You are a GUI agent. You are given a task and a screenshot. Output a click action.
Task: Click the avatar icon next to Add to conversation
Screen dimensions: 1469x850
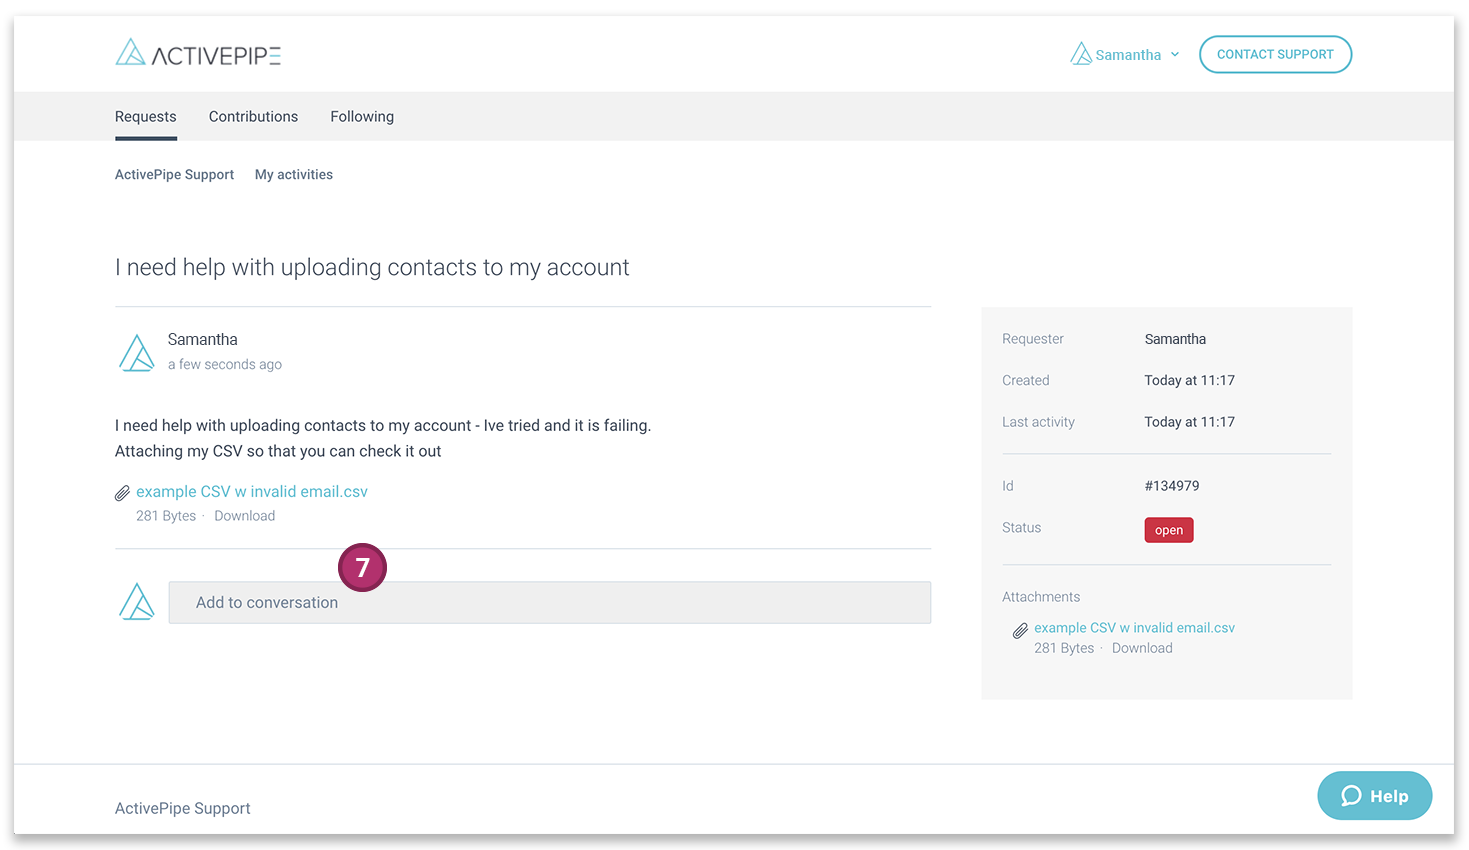tap(137, 602)
